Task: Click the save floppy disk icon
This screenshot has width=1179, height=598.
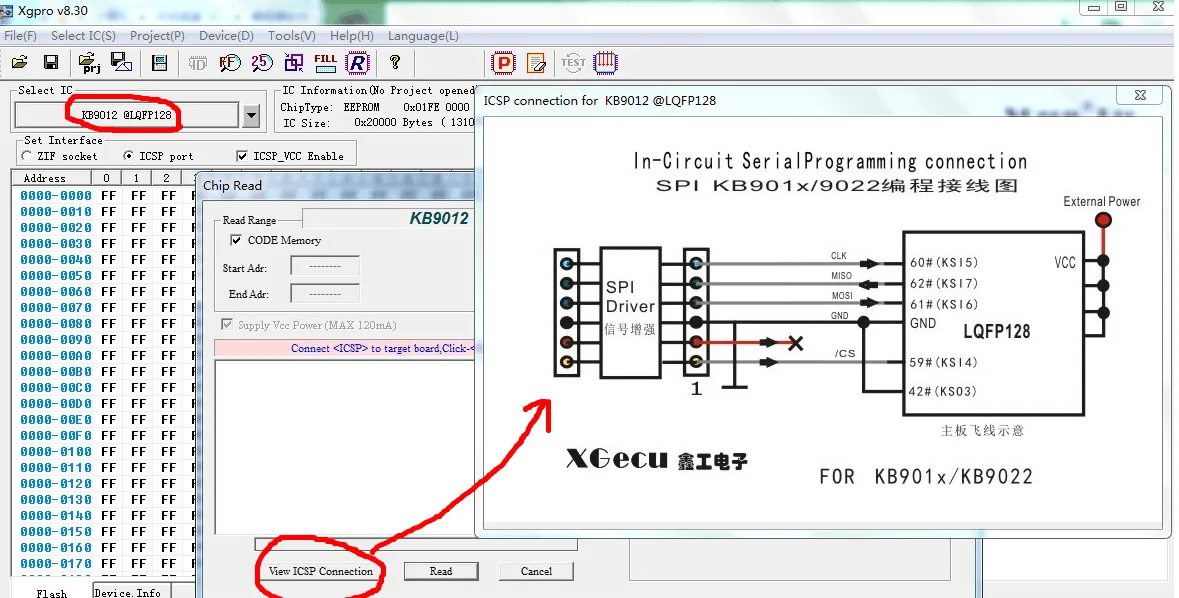Action: [x=50, y=62]
